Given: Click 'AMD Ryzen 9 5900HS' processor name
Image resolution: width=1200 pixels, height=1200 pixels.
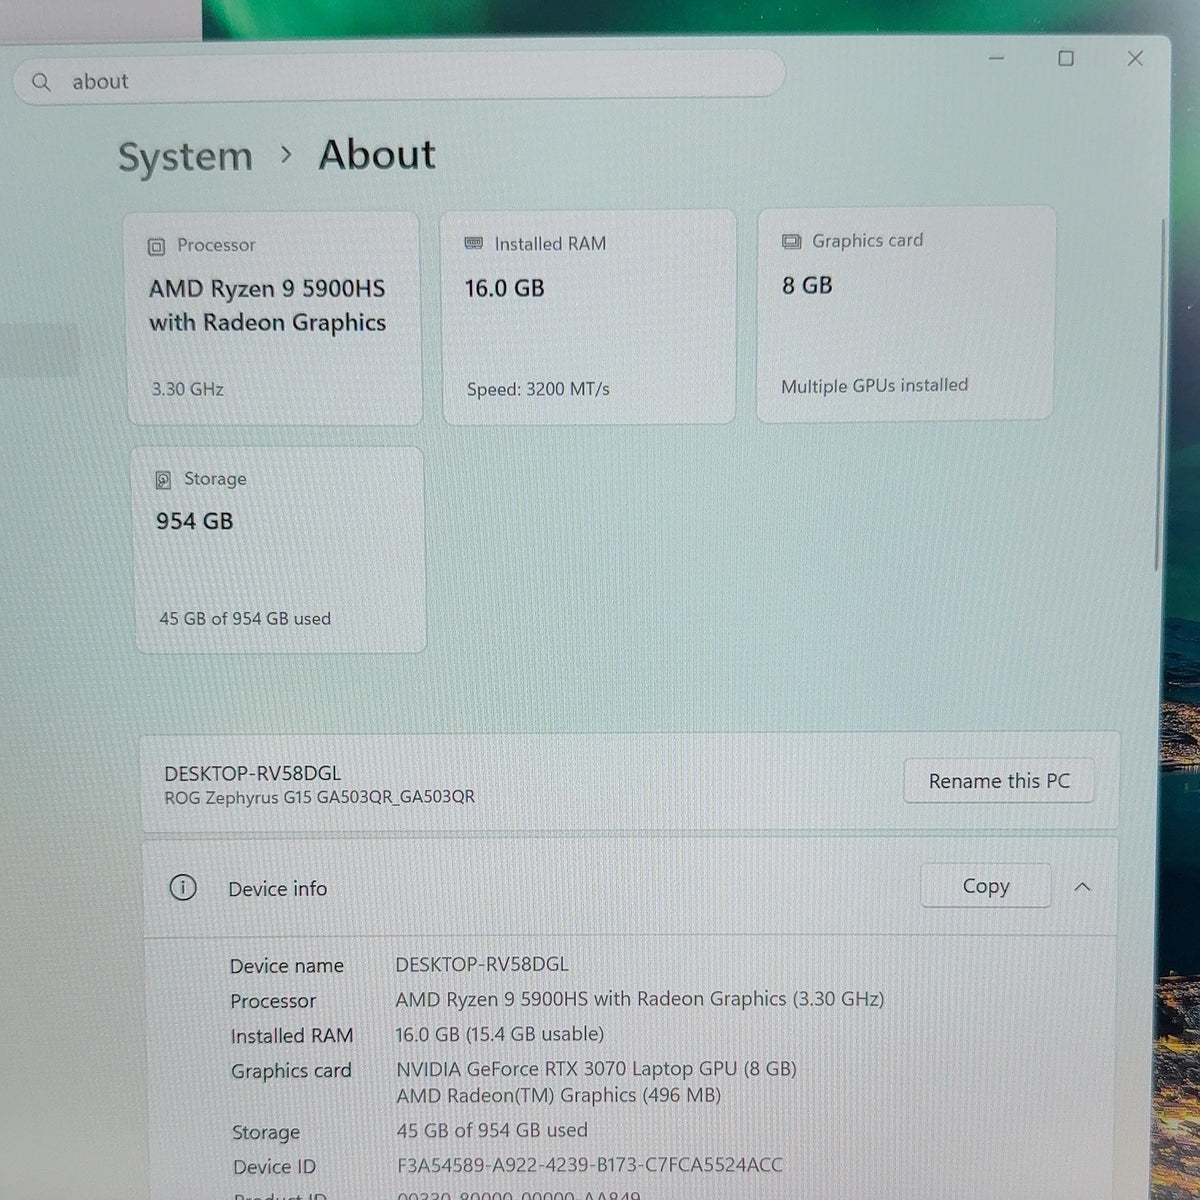Looking at the screenshot, I should coord(267,289).
